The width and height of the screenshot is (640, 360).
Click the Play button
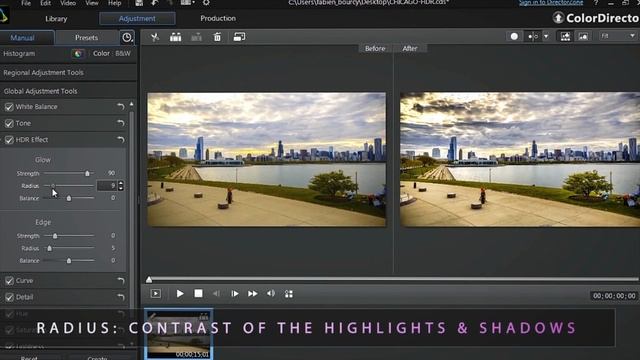coord(180,293)
